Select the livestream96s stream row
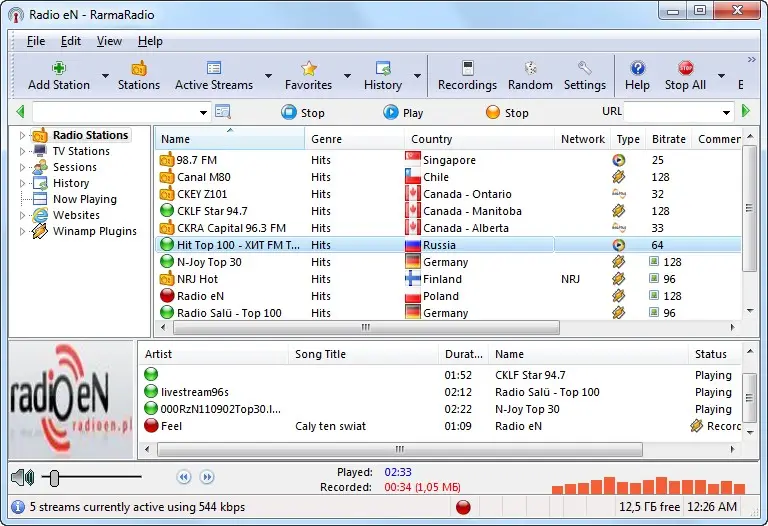Viewport: 768px width, 526px height. click(x=441, y=392)
